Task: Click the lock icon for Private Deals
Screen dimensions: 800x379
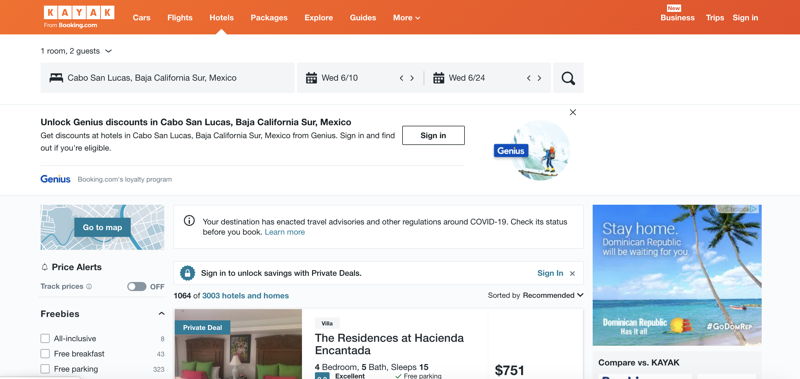Action: click(x=187, y=273)
